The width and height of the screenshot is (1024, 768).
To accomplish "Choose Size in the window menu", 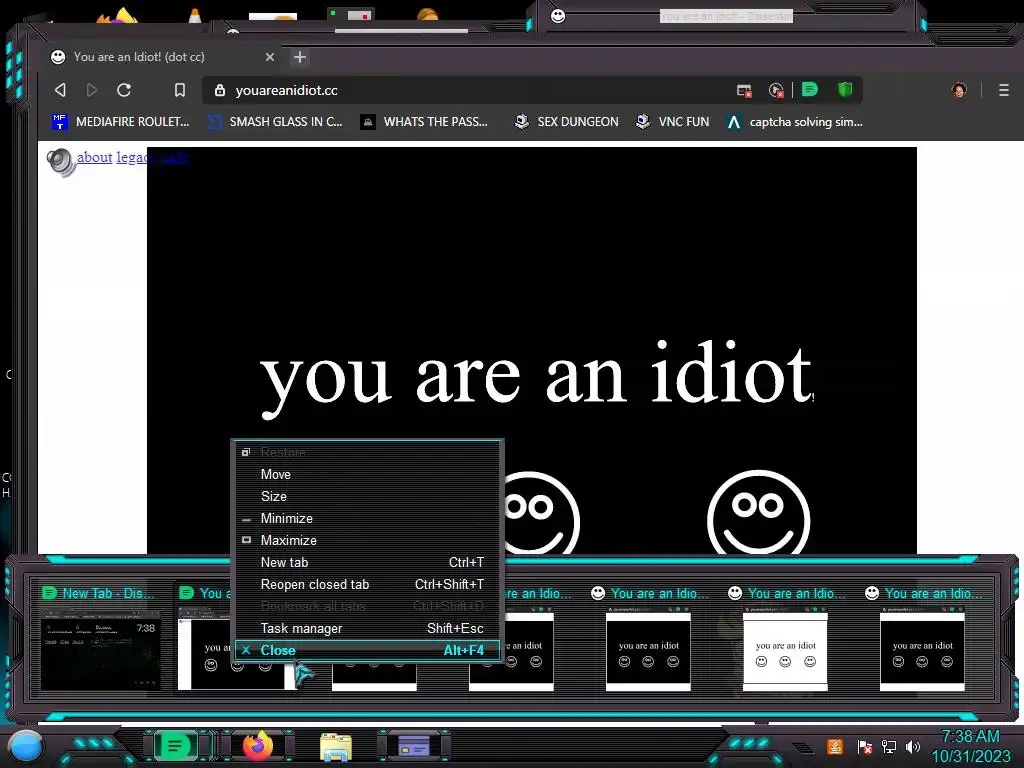I will 368,496.
